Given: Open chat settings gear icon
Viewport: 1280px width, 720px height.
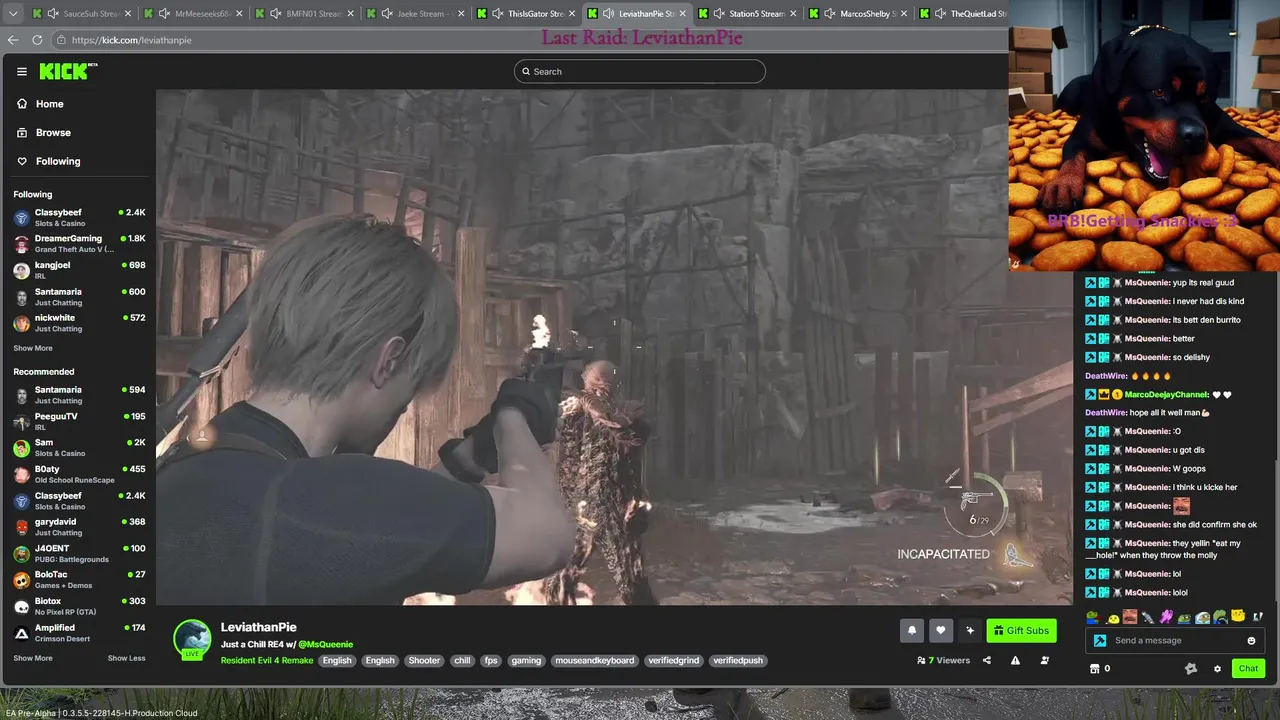Looking at the screenshot, I should tap(1217, 668).
